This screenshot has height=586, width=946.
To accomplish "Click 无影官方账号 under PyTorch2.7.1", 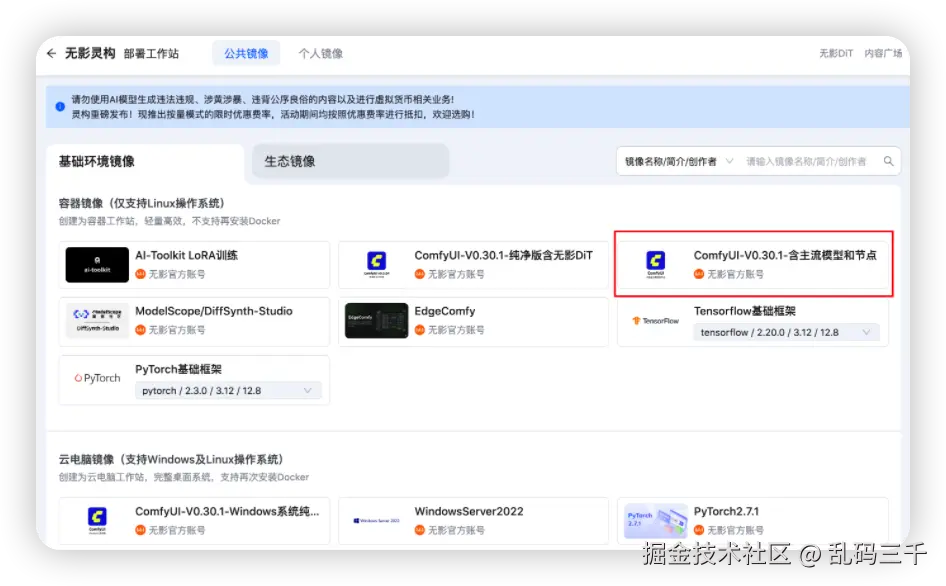I will click(x=735, y=530).
